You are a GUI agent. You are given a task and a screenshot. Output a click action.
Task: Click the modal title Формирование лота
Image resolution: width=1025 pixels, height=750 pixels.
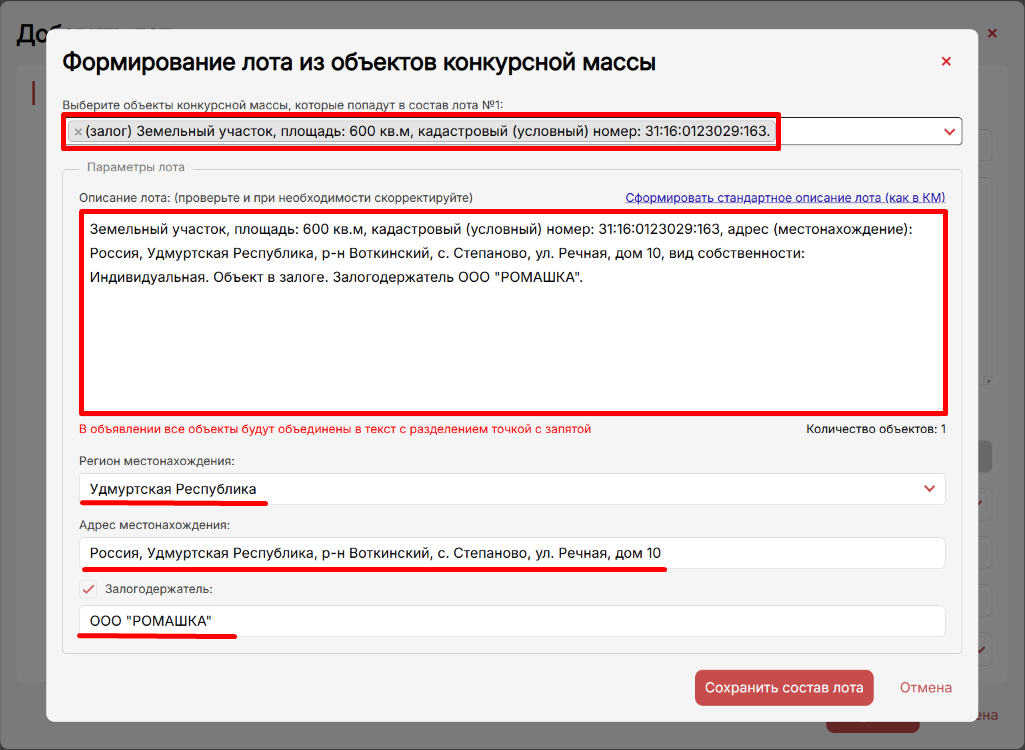click(x=358, y=62)
